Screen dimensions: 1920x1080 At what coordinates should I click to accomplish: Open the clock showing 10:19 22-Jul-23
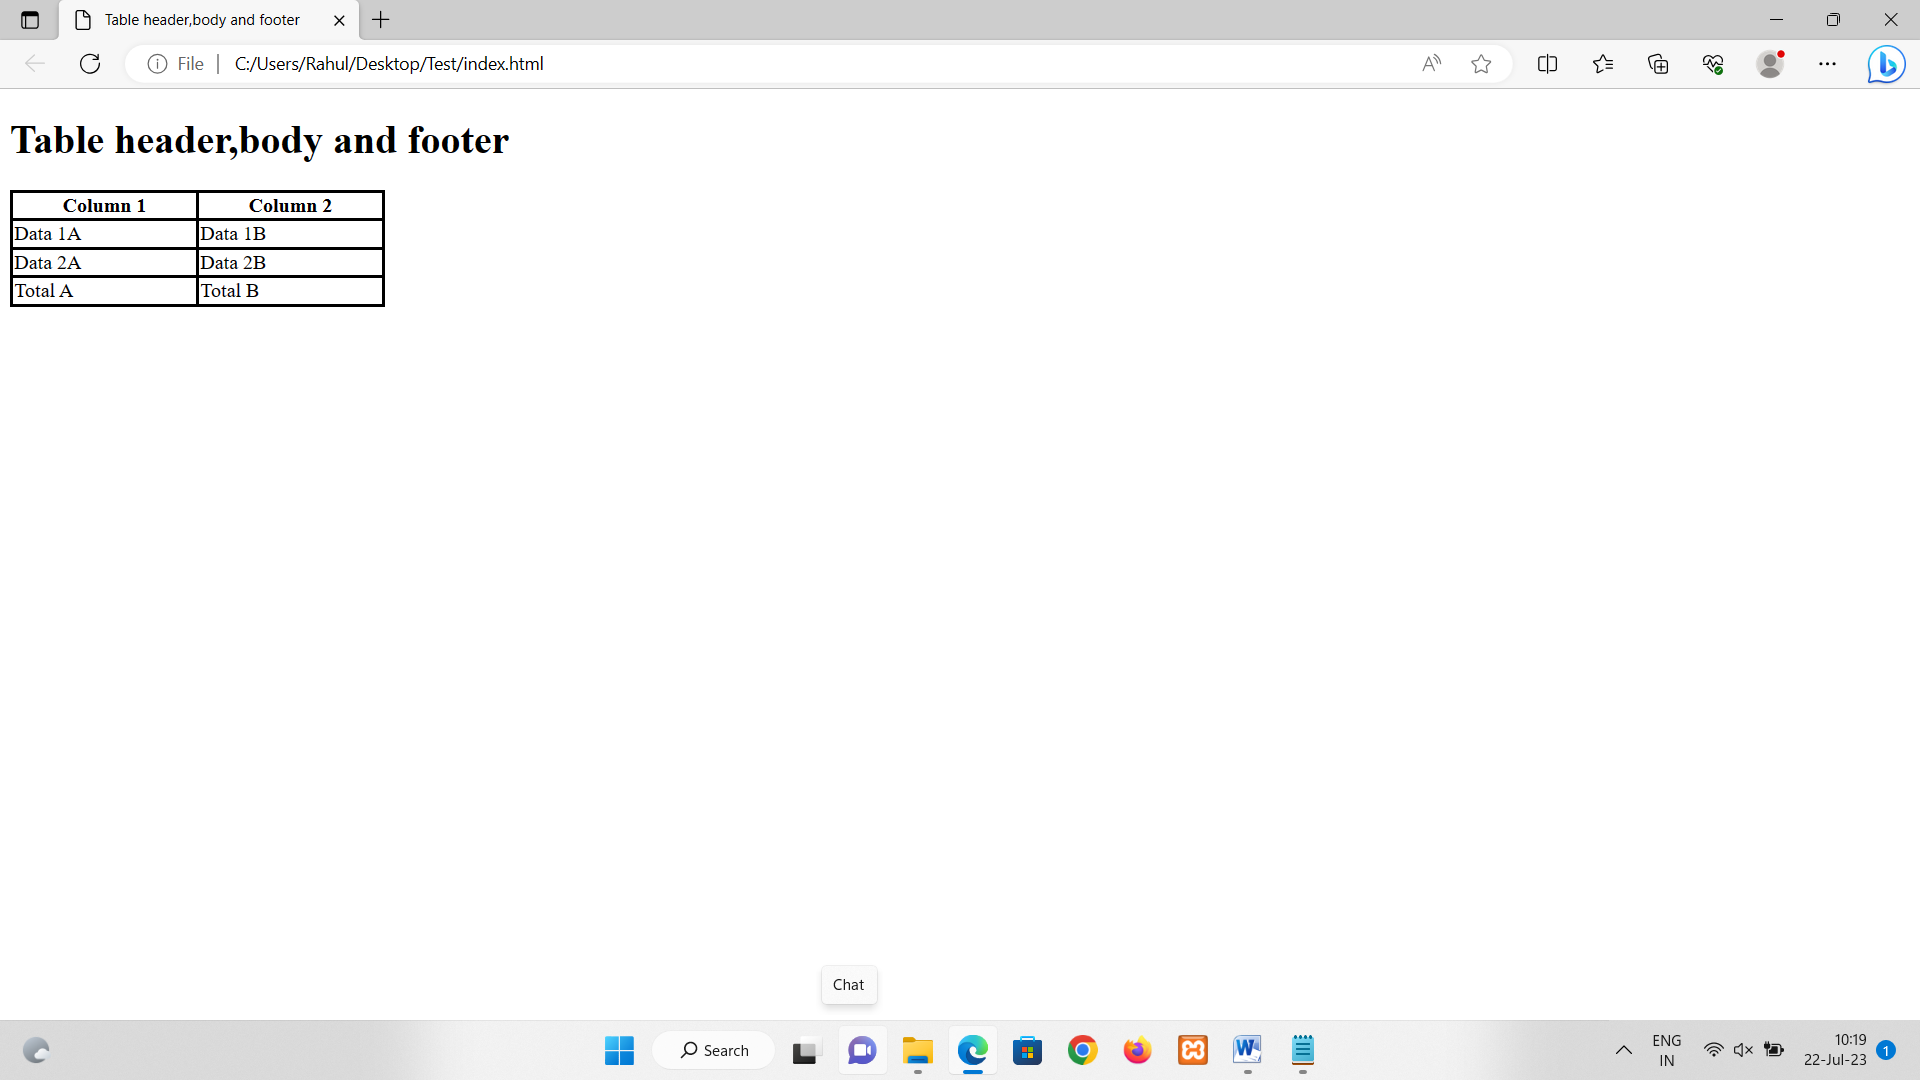(1835, 1050)
